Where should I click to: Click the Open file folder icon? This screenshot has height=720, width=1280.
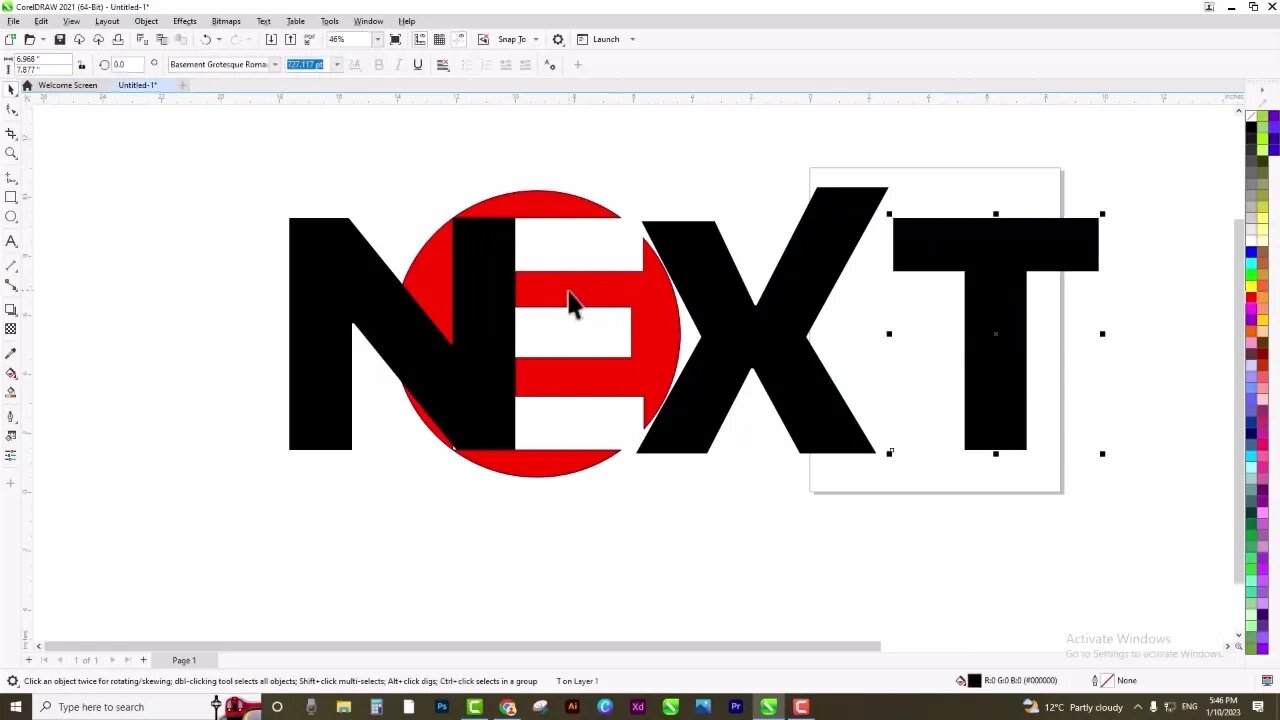(29, 39)
